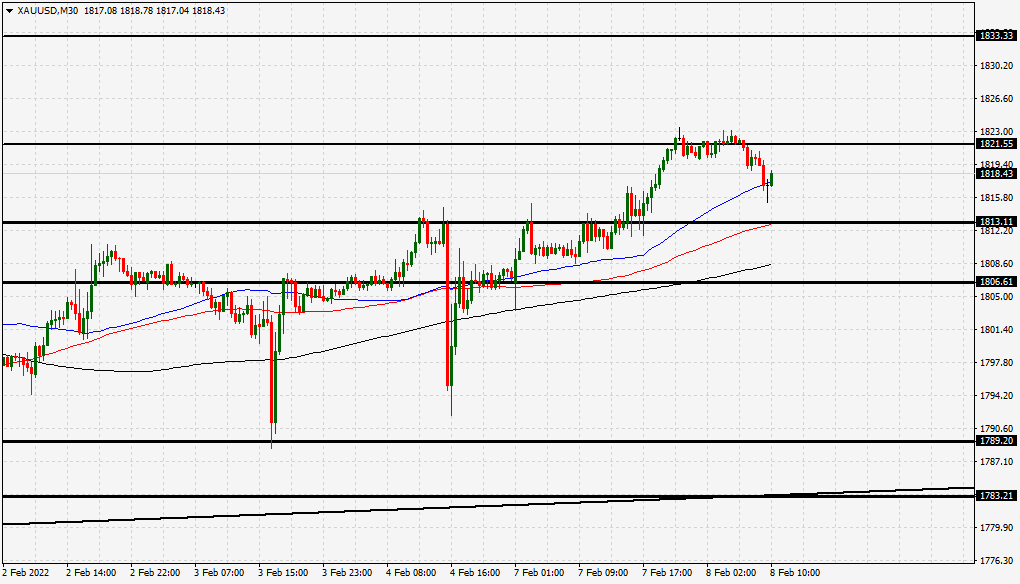
Task: Click the 3 Feb 07:00 time axis label
Action: tap(220, 573)
